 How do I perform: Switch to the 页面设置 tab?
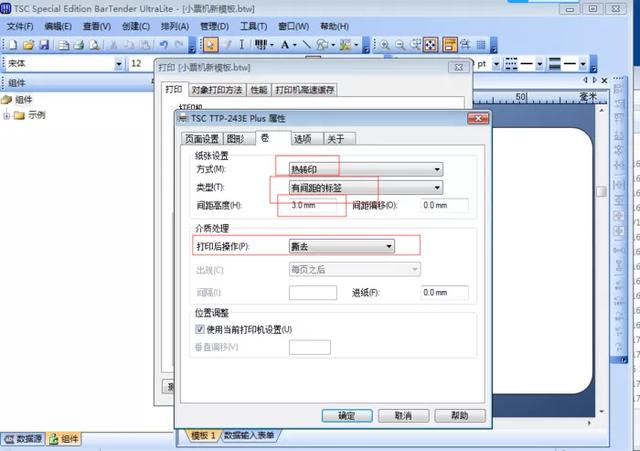coord(202,139)
